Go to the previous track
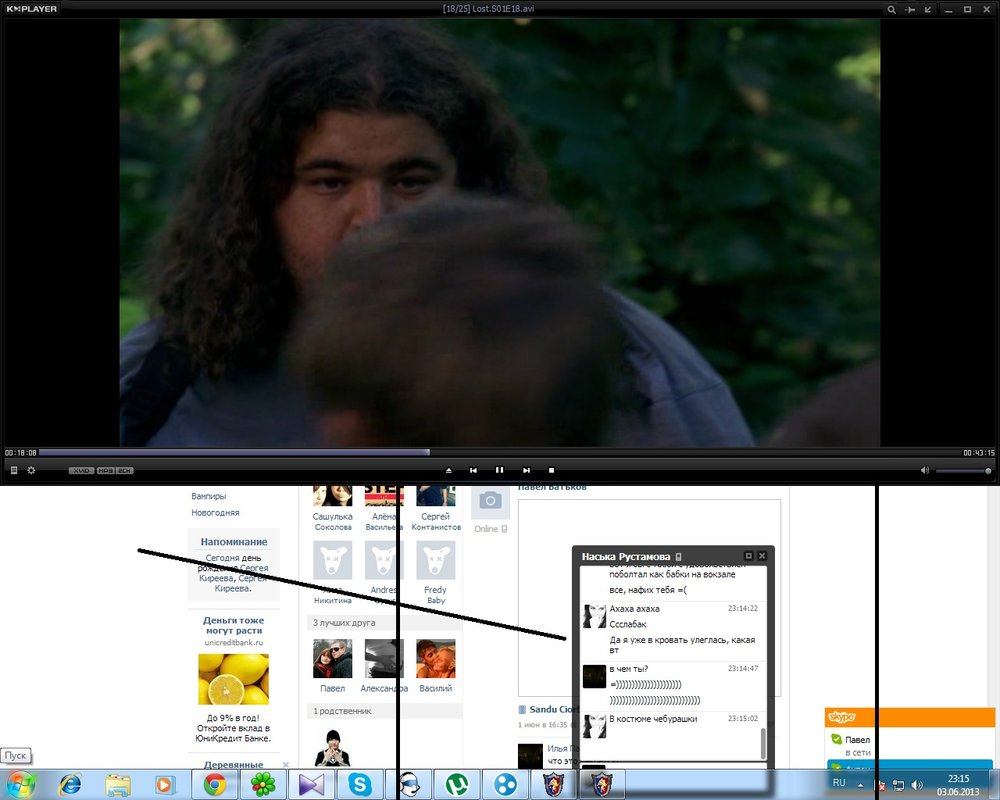Screen dimensions: 1000x800 click(473, 470)
